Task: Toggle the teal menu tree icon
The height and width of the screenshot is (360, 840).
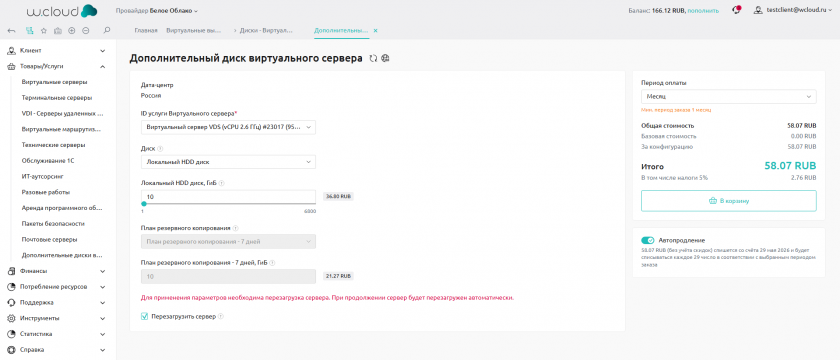Action: pyautogui.click(x=31, y=31)
